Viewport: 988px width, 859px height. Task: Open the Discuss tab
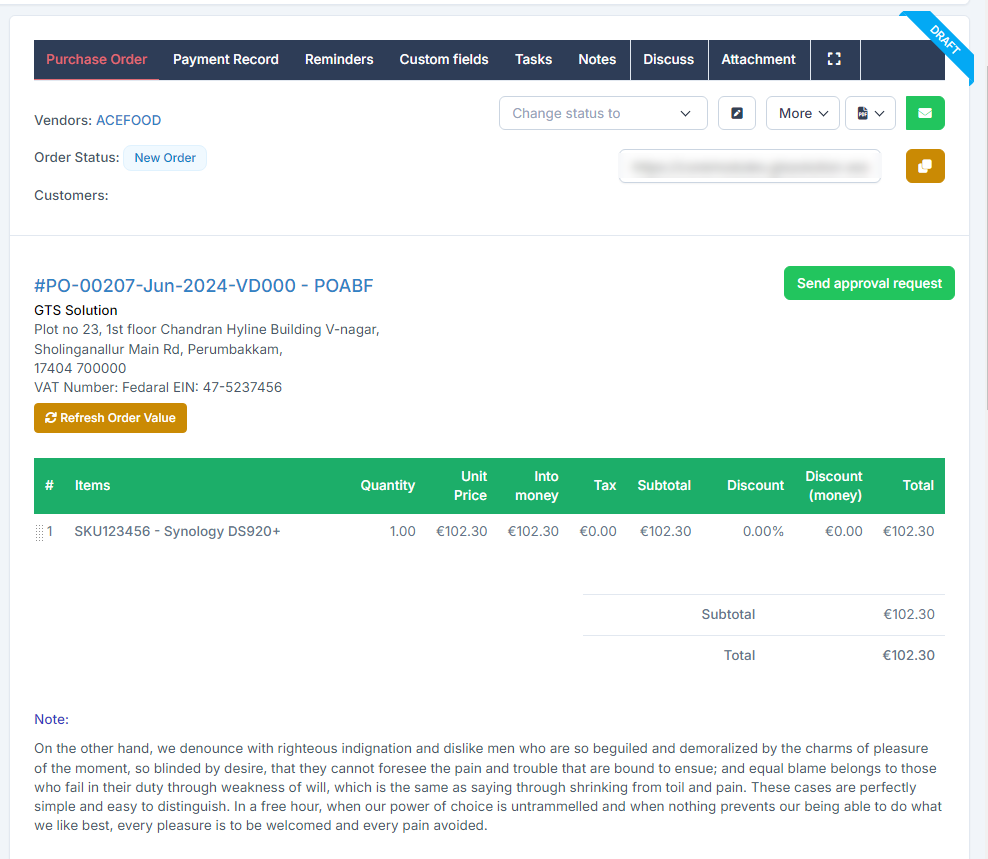tap(668, 59)
